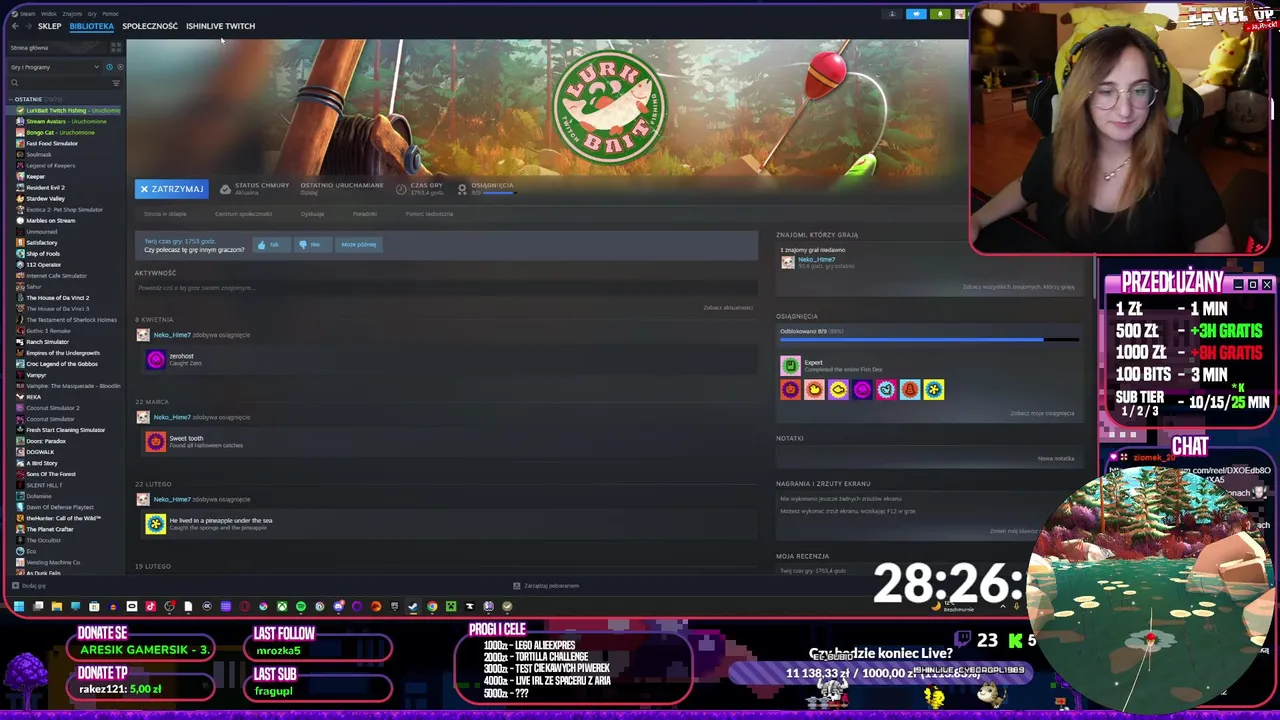Screen dimensions: 1280x720
Task: Click the Czas gry clock icon
Action: point(401,189)
